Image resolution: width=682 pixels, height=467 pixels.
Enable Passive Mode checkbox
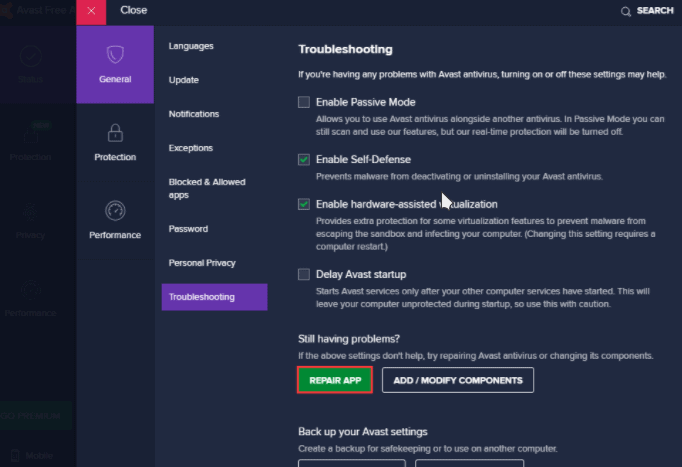click(x=304, y=102)
